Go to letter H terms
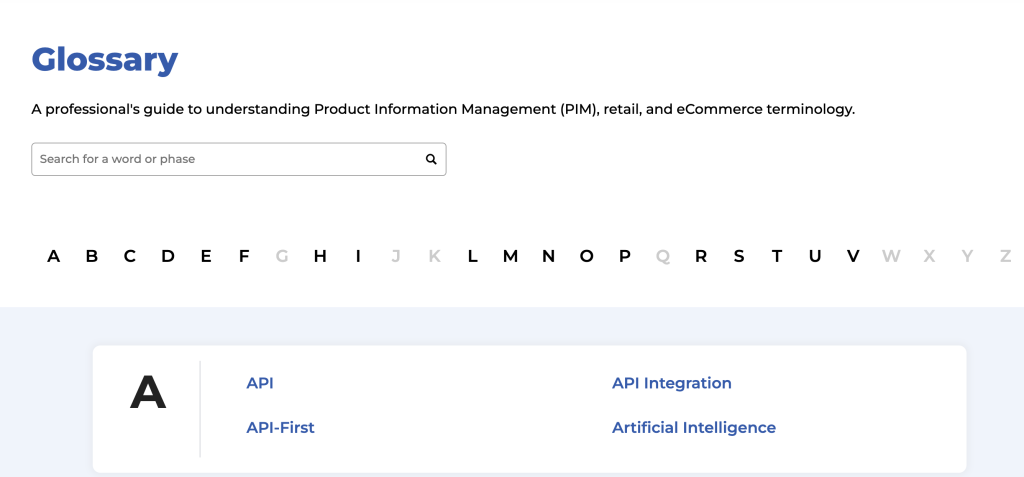This screenshot has width=1024, height=477. (320, 256)
